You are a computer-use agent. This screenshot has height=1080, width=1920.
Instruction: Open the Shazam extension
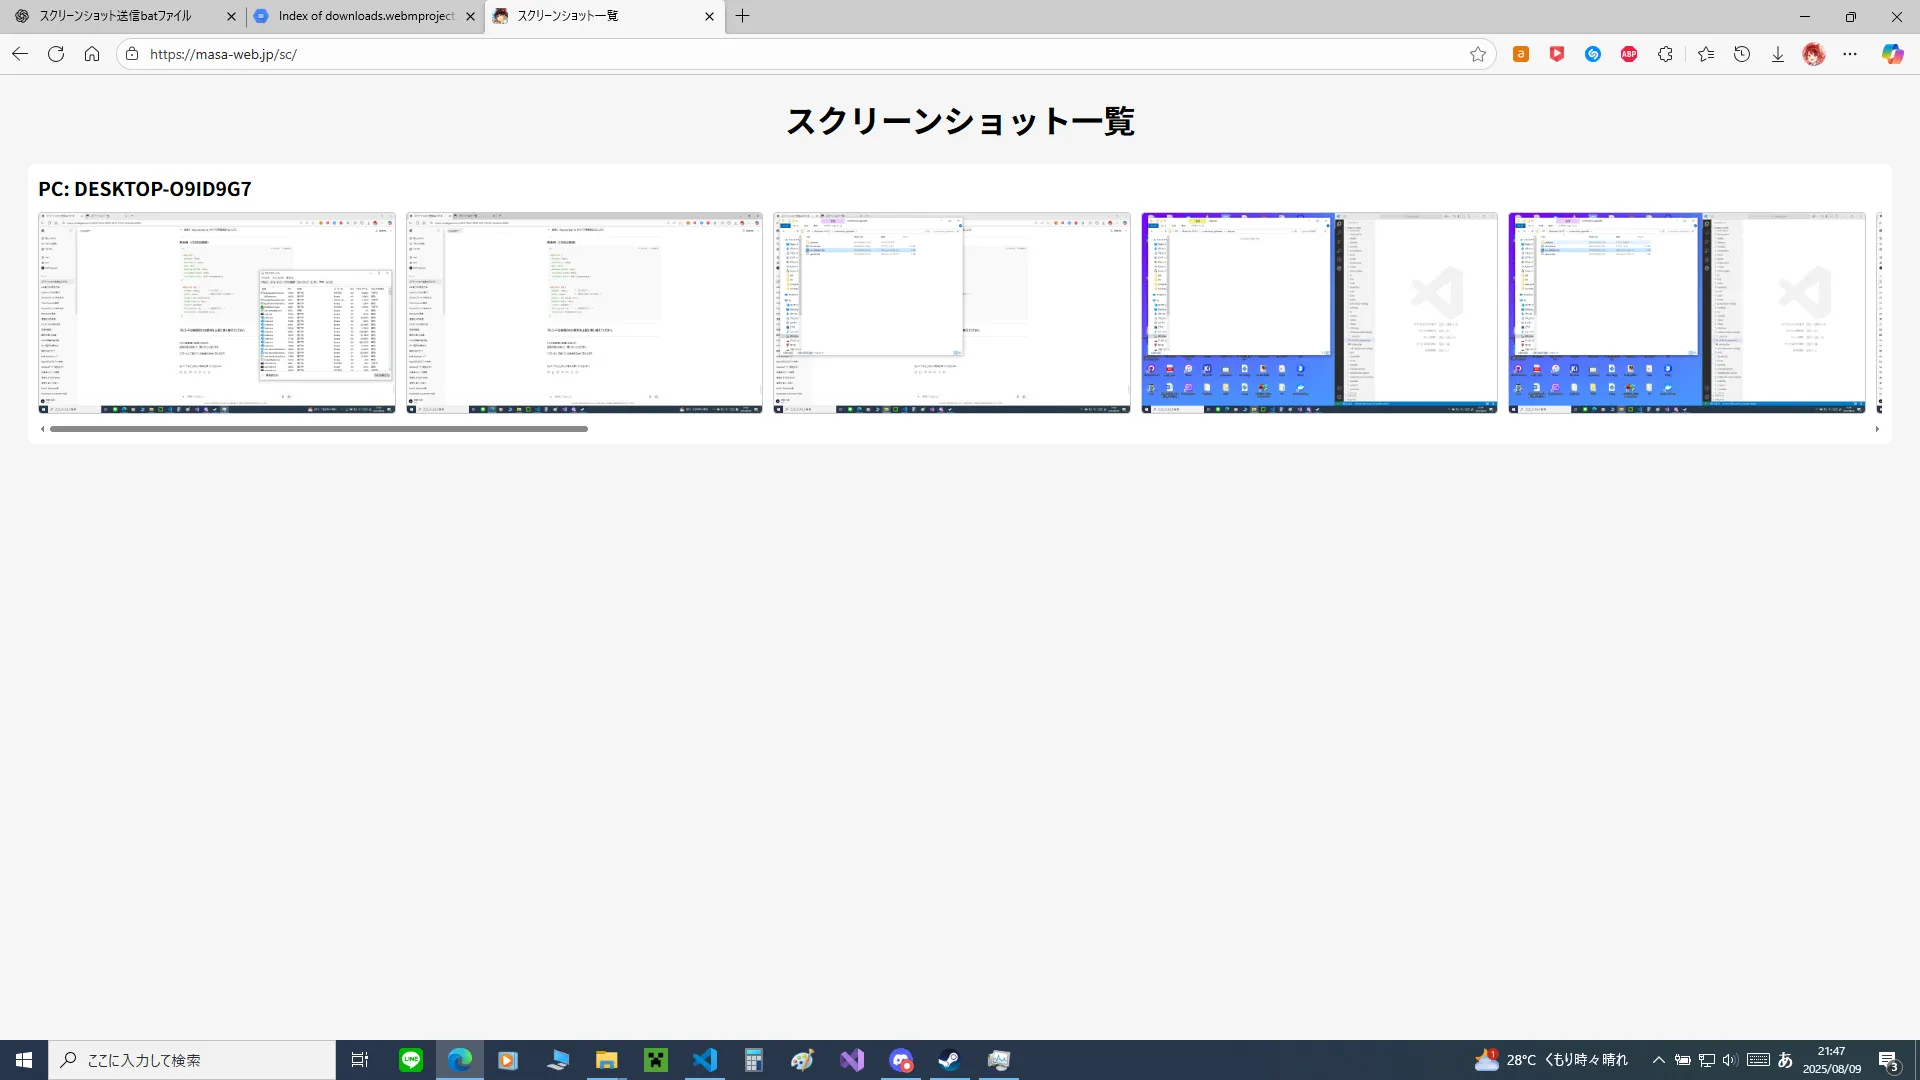click(1592, 54)
